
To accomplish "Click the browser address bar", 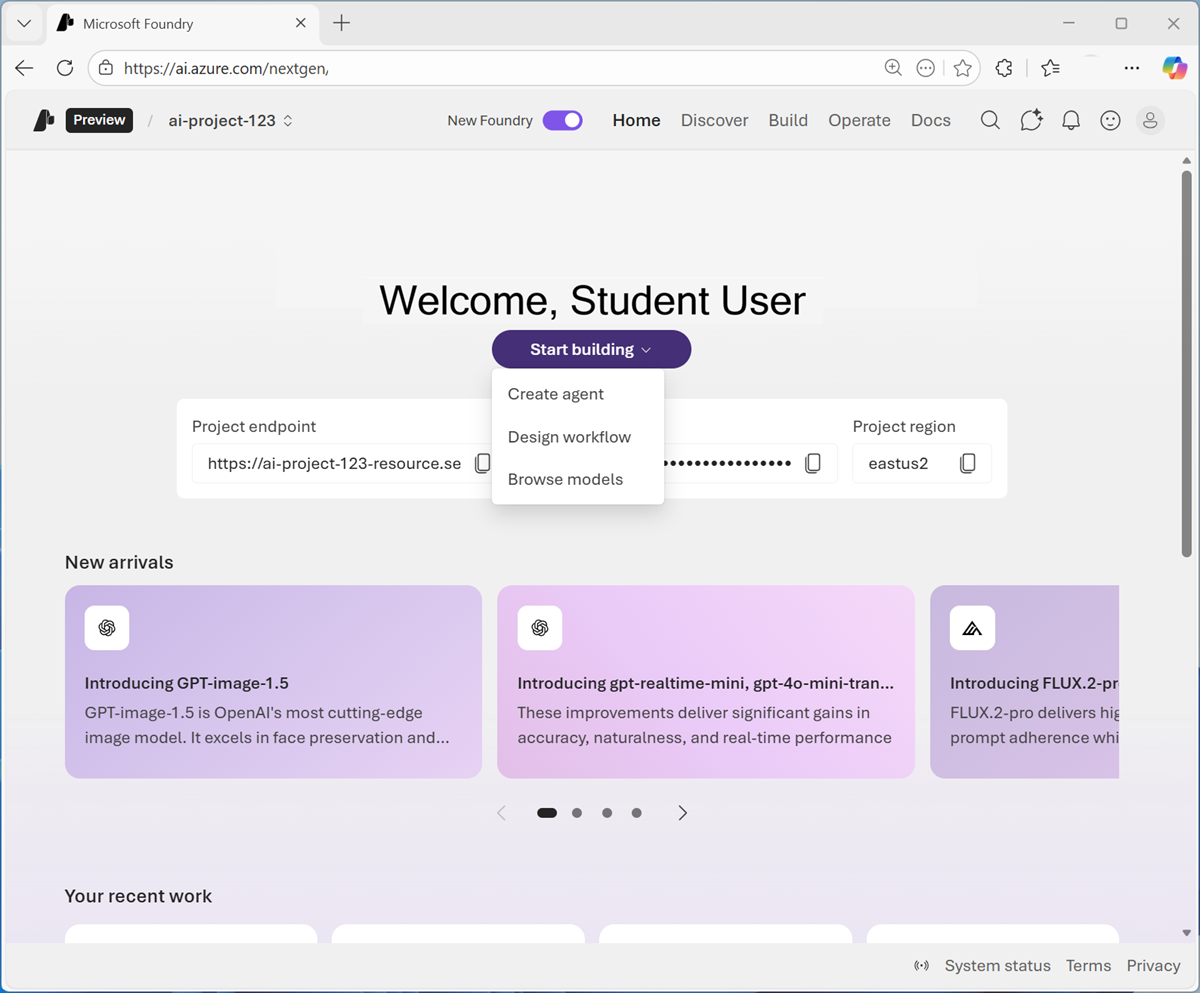I will click(400, 68).
